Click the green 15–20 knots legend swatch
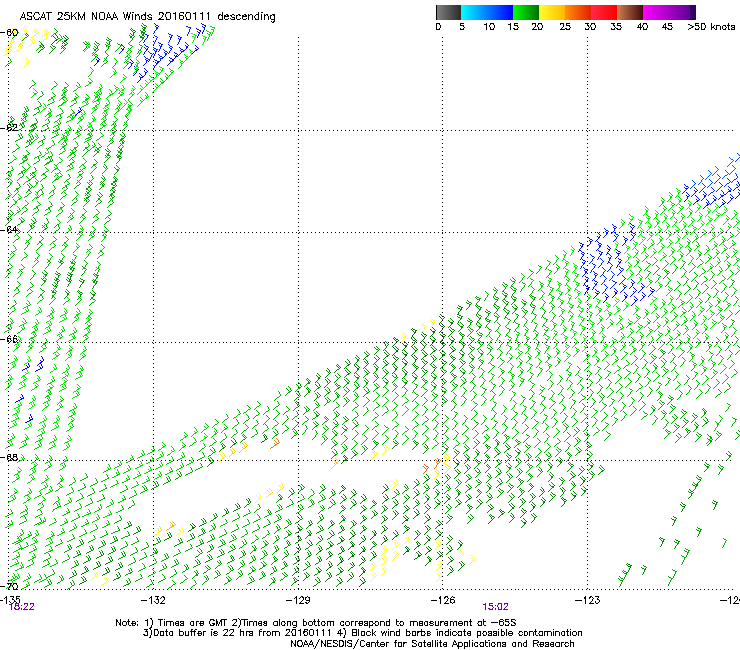Viewport: 740px width, 650px height. click(526, 12)
